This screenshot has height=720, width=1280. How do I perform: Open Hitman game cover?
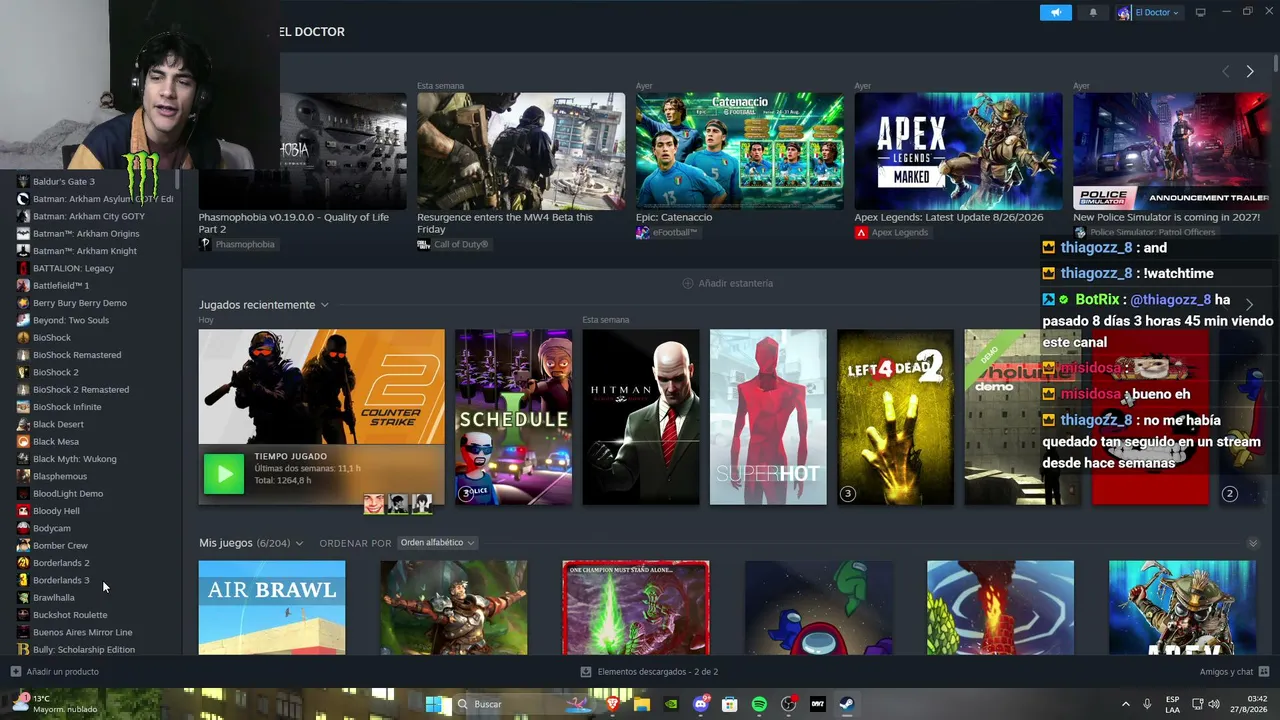(641, 417)
